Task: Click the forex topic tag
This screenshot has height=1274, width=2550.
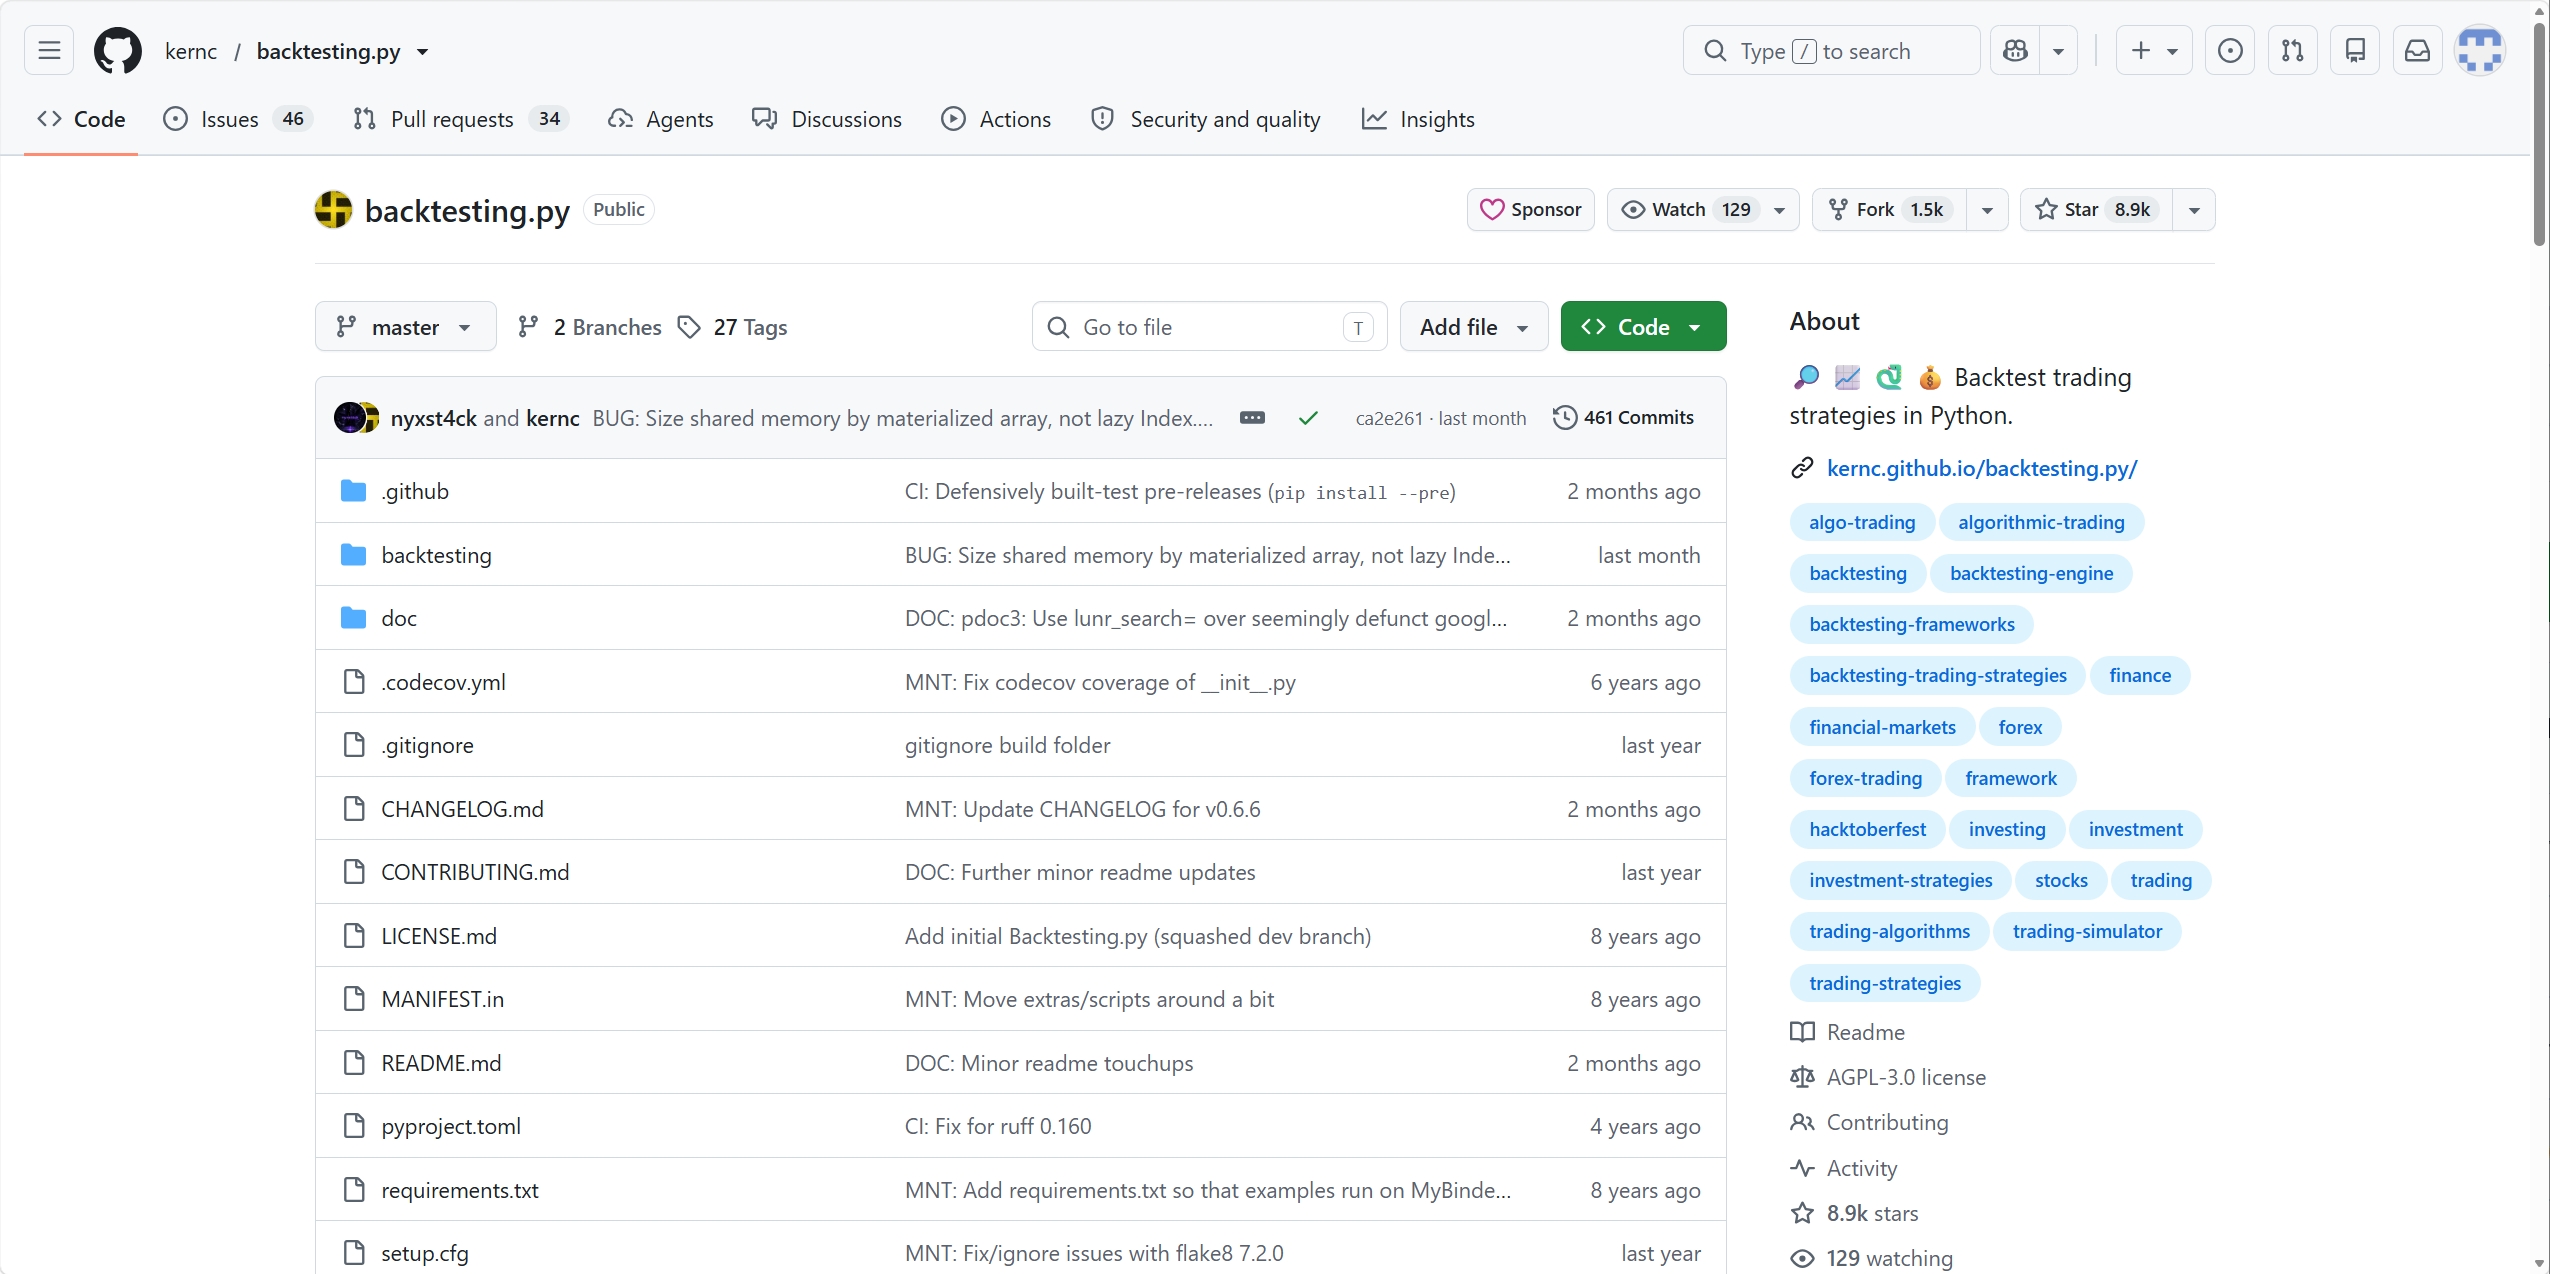Action: point(2019,727)
